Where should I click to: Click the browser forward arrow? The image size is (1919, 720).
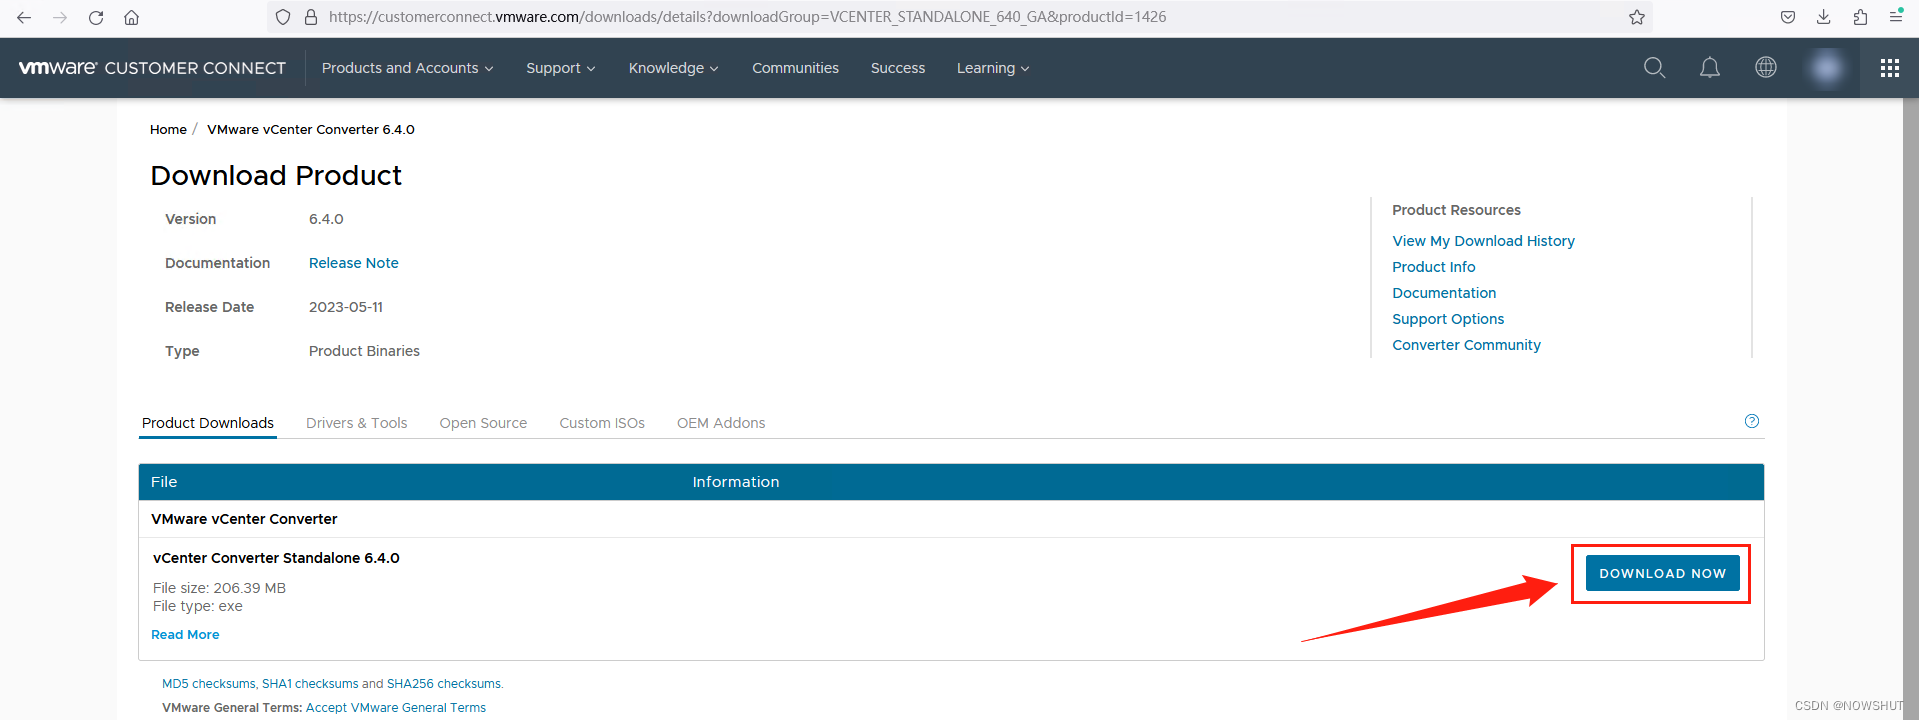[x=60, y=17]
